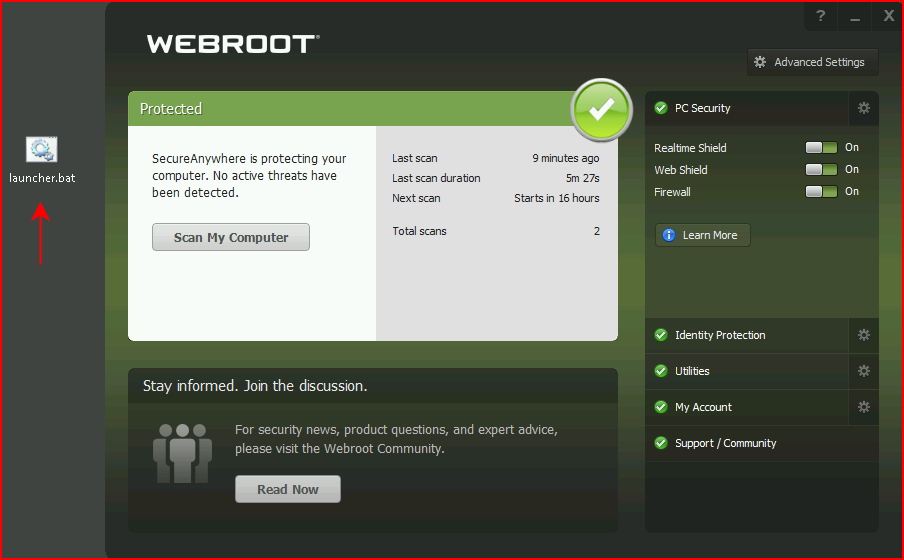Click the Webroot Community people icon
Viewport: 904px width, 560px height.
pyautogui.click(x=182, y=453)
